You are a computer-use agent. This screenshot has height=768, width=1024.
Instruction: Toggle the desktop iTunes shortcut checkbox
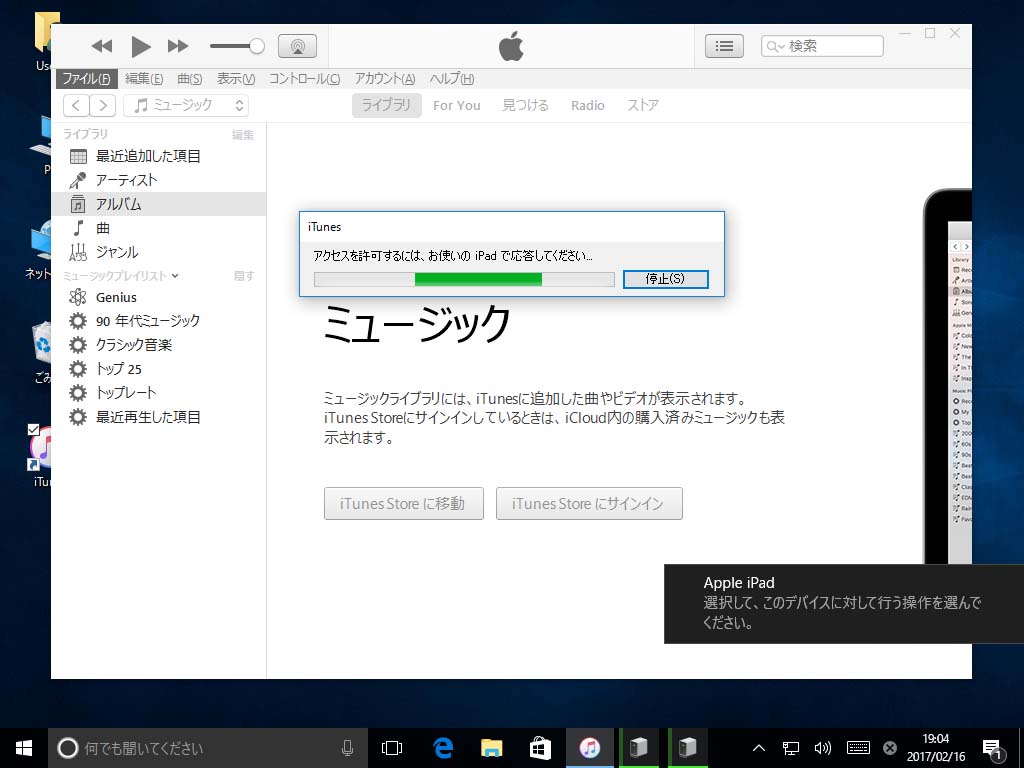pyautogui.click(x=33, y=429)
